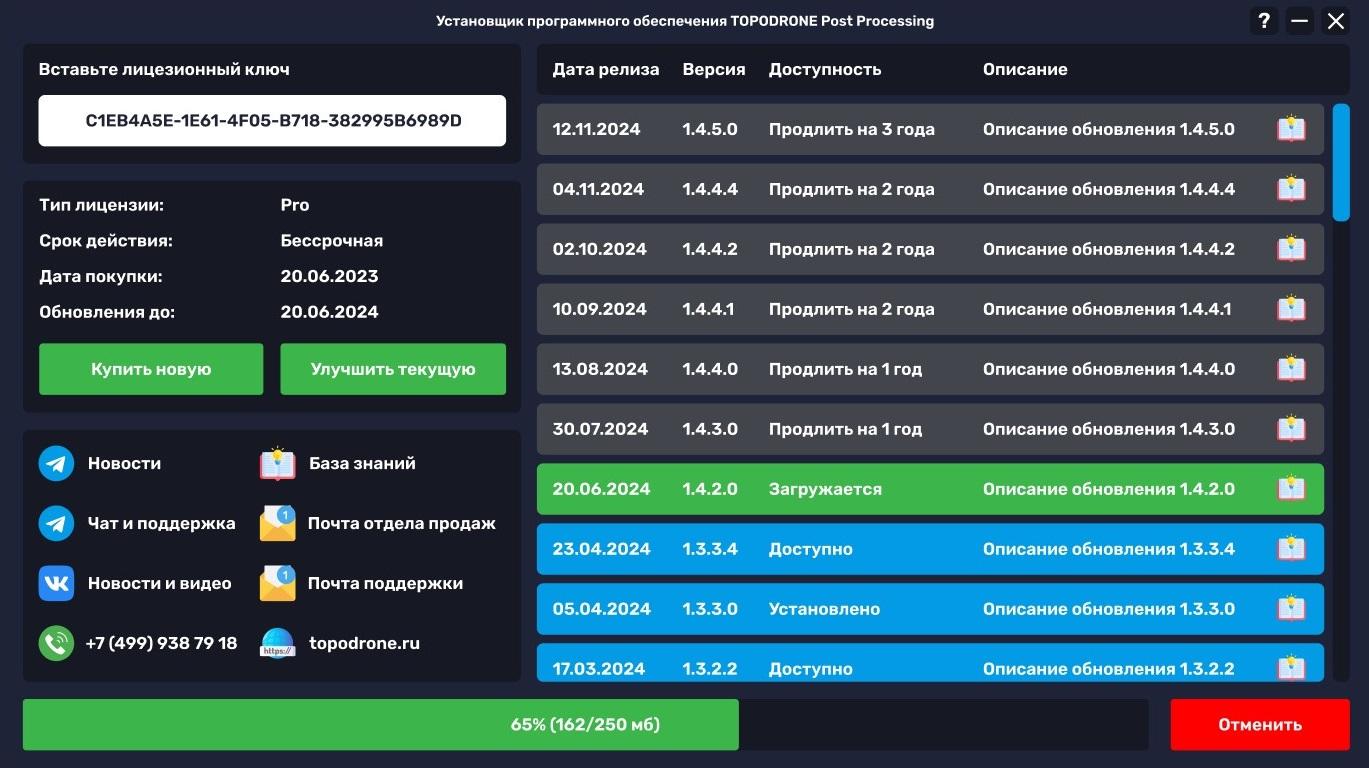
Task: Click the envelope icon for Почта отдела продаж
Action: [x=278, y=523]
